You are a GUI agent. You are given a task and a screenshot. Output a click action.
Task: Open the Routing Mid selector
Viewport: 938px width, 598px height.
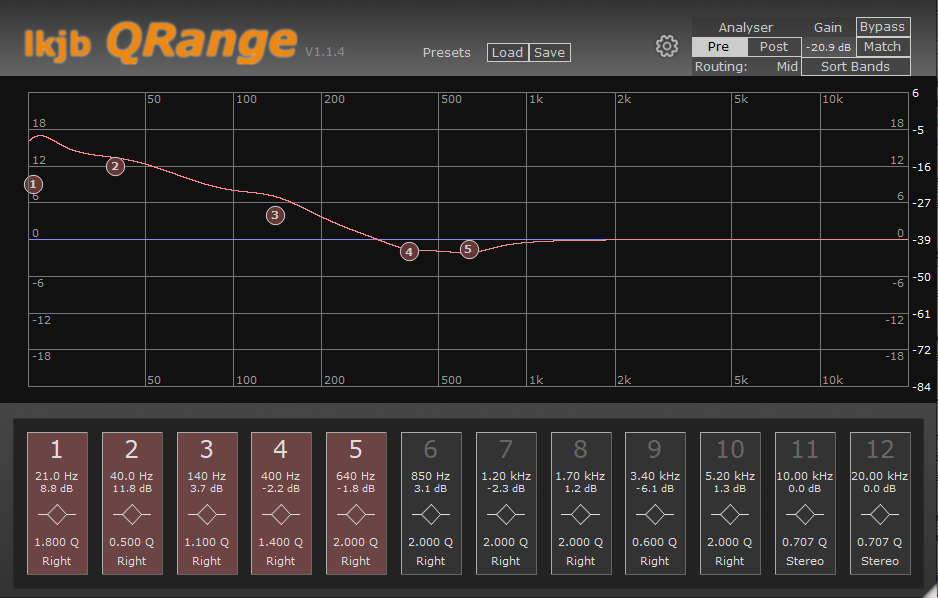point(786,66)
